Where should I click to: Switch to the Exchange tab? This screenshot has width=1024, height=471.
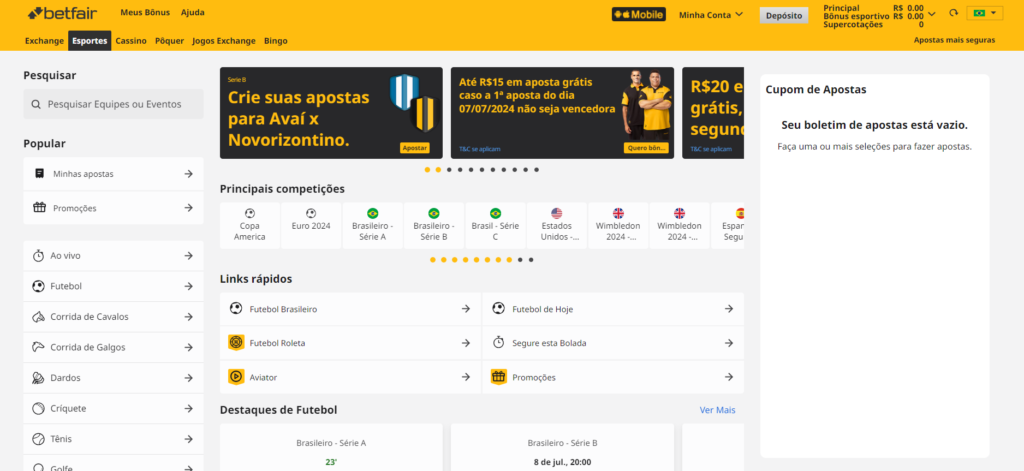click(x=44, y=41)
